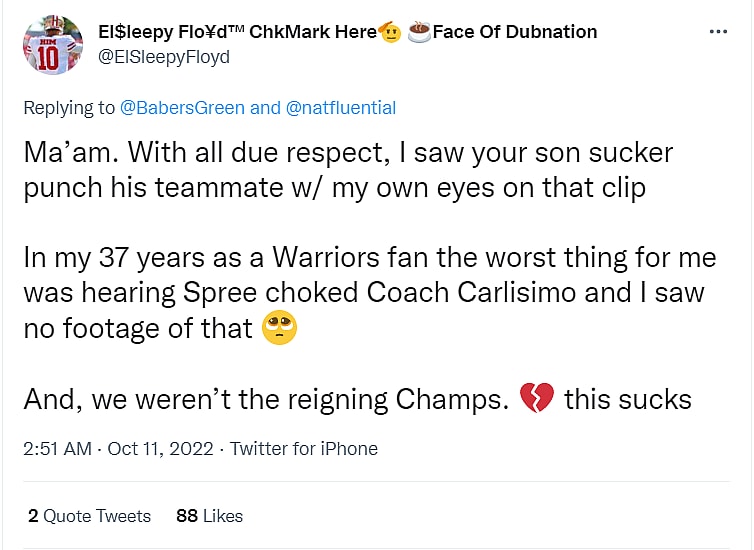The image size is (754, 550).
Task: View the 2 Quote Tweets
Action: (89, 516)
